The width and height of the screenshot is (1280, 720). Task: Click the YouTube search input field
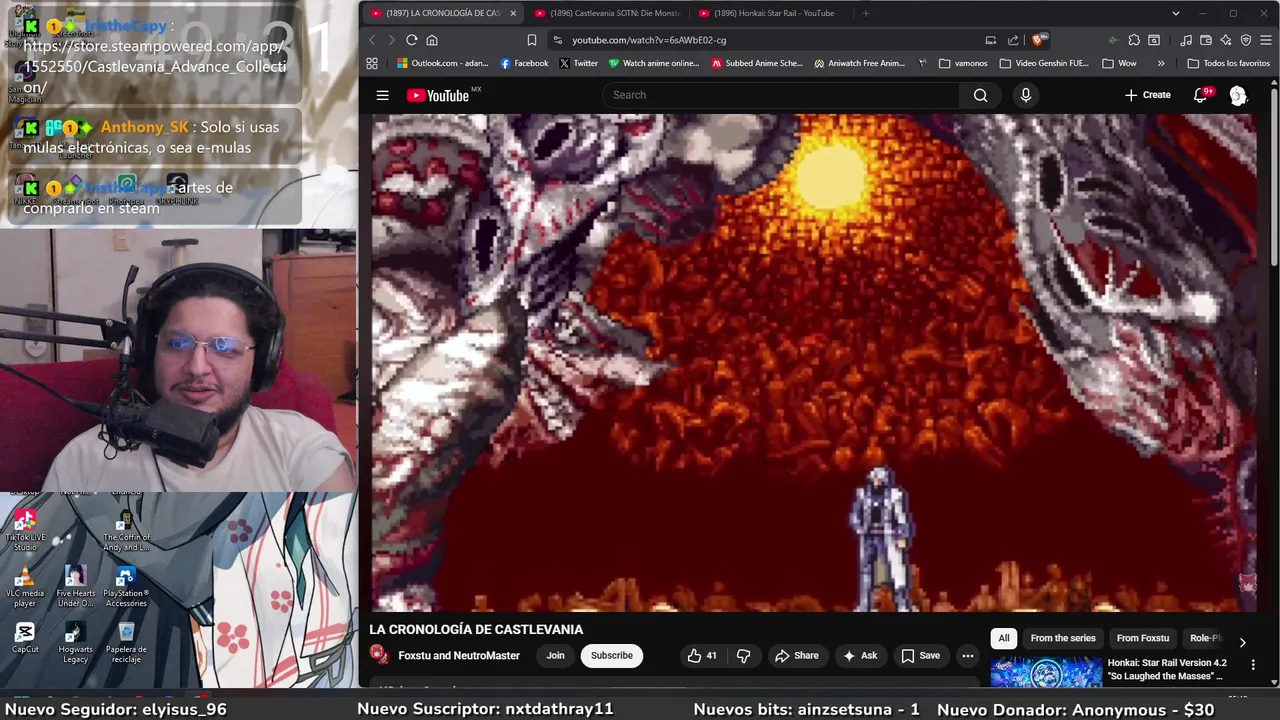click(780, 95)
